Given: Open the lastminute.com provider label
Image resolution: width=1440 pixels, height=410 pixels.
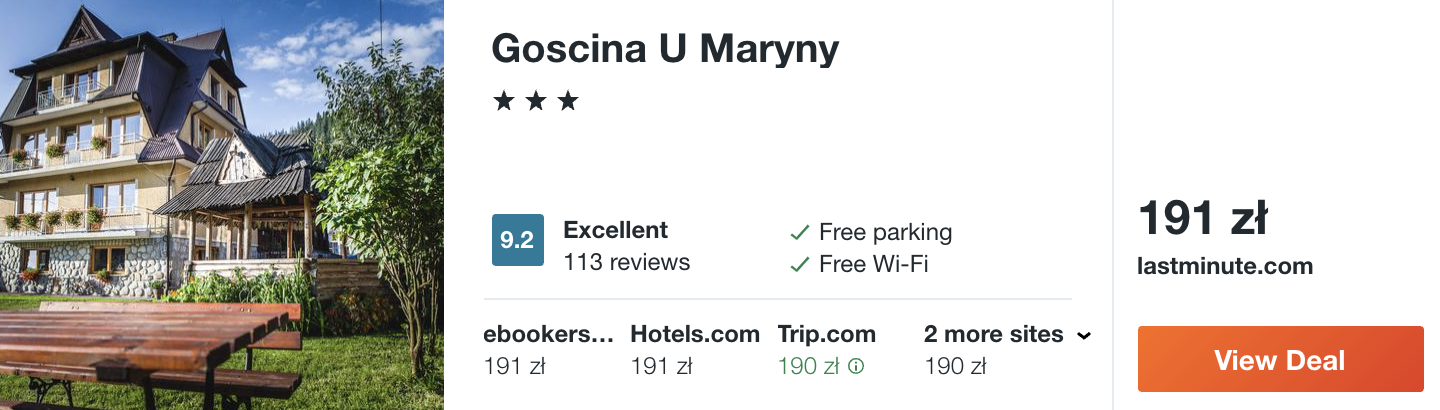Looking at the screenshot, I should (1225, 267).
